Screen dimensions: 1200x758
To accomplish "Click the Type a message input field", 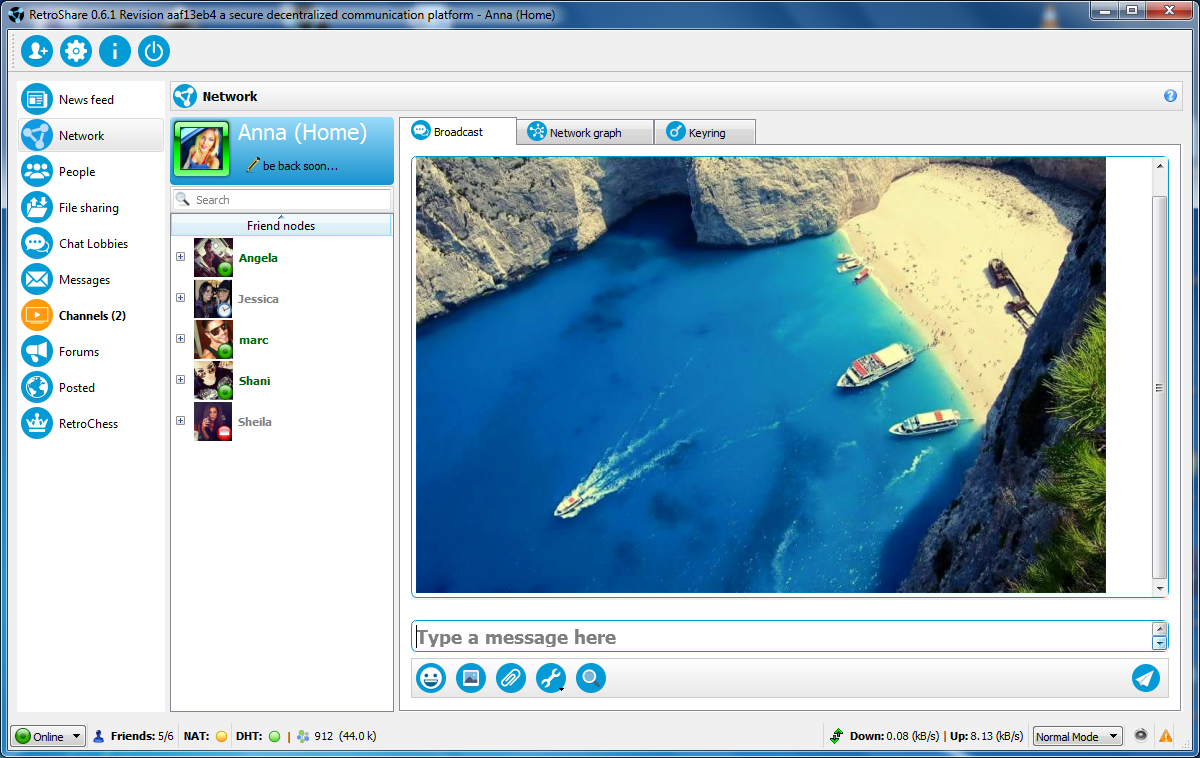I will coord(700,637).
